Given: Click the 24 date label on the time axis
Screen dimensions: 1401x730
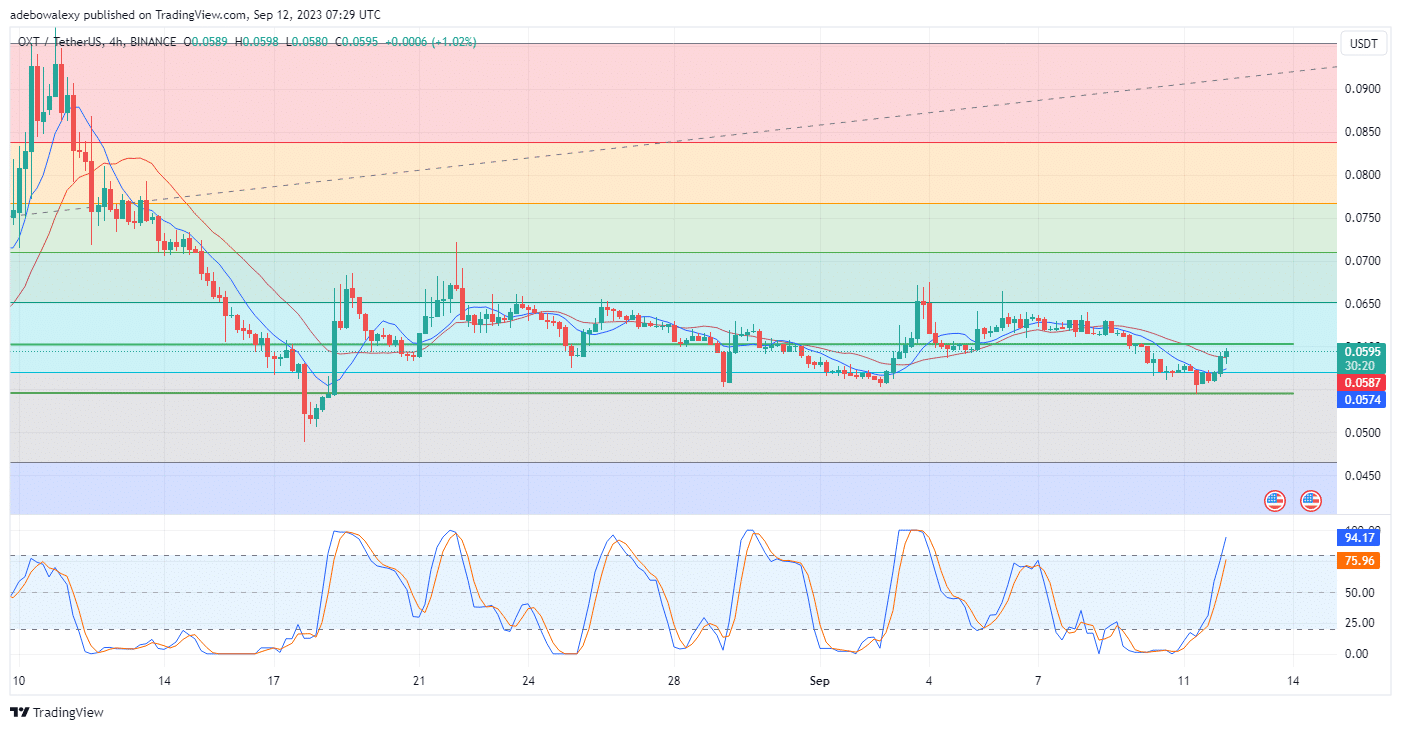Looking at the screenshot, I should (x=528, y=681).
